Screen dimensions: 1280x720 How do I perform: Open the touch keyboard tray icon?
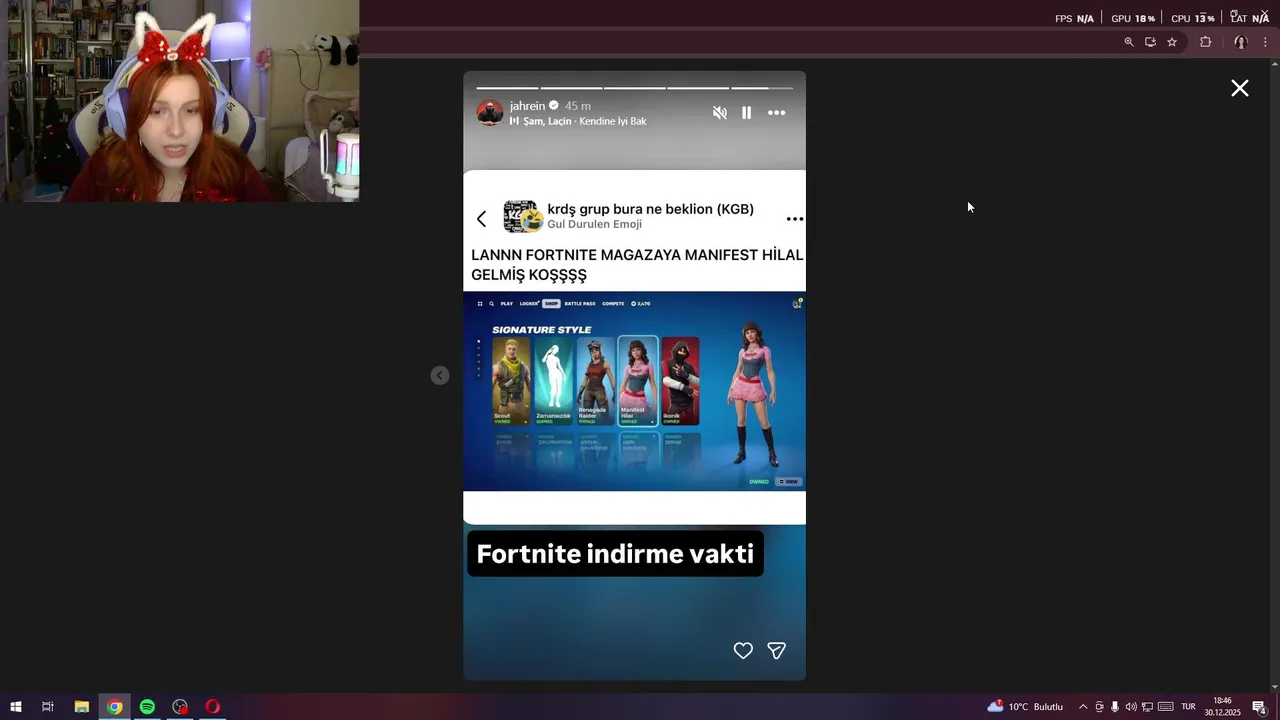[x=1165, y=707]
